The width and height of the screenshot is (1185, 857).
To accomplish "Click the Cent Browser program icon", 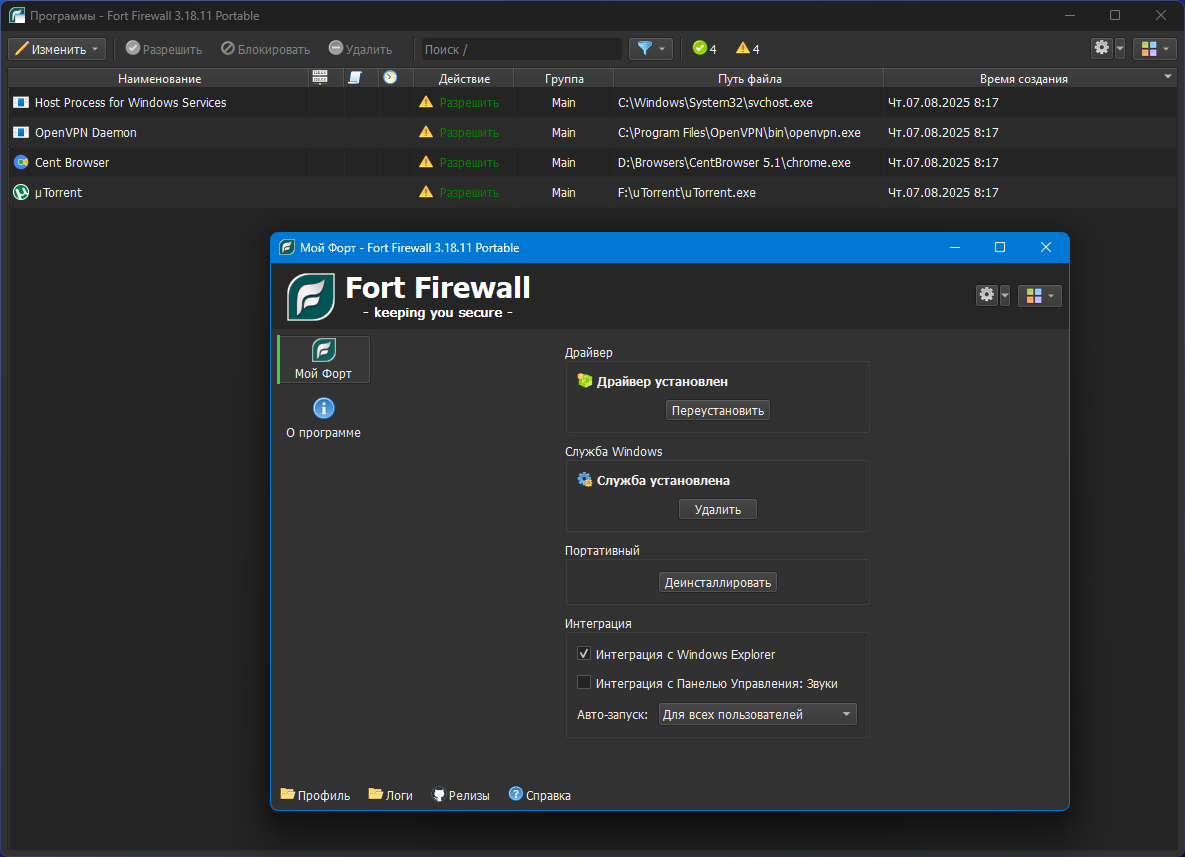I will (21, 162).
